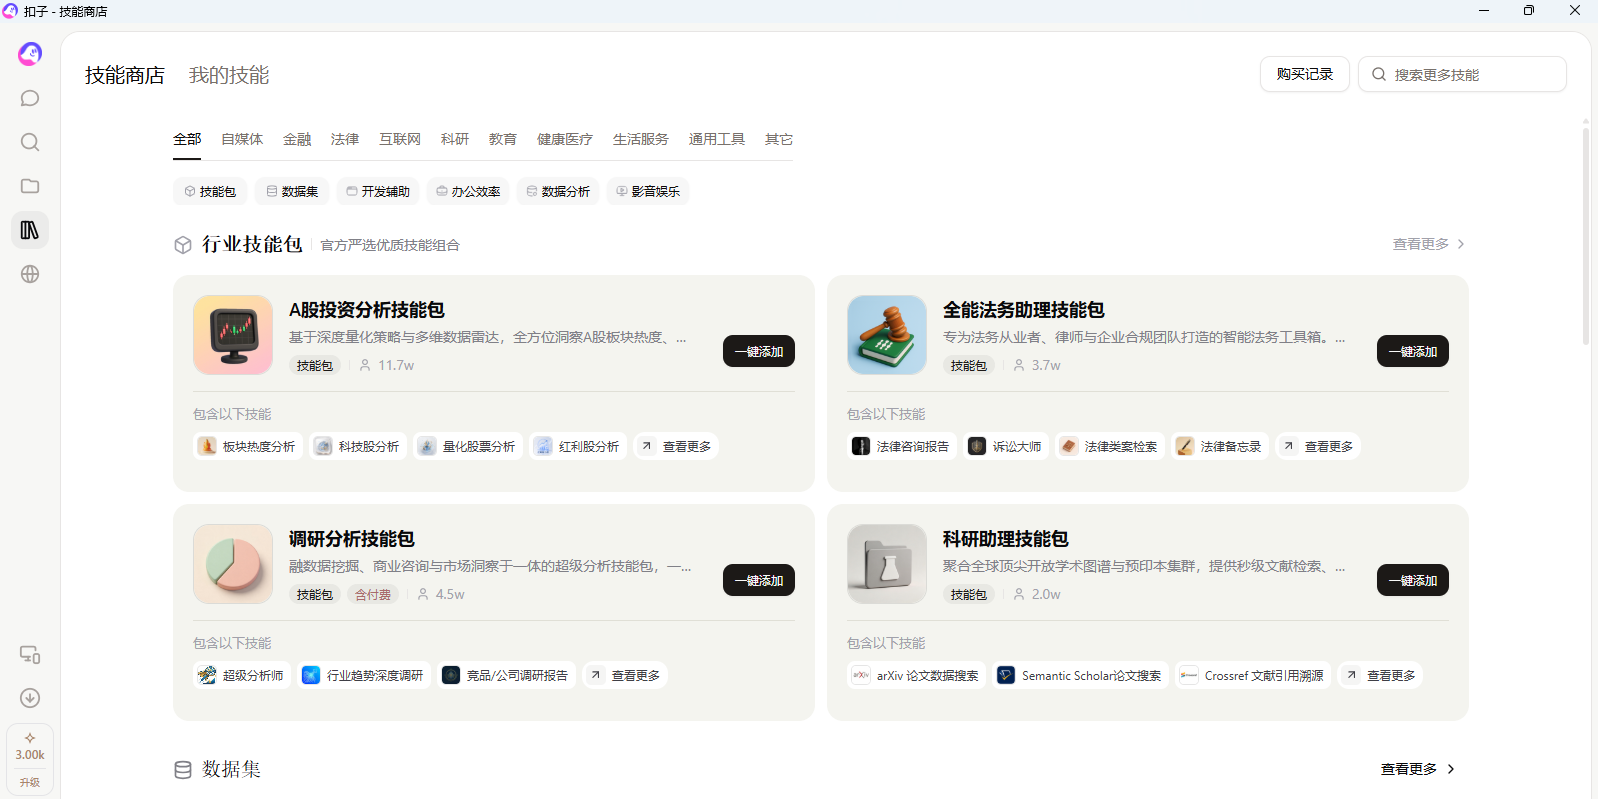Open the 诉讼大师 skill chip

(x=1006, y=446)
